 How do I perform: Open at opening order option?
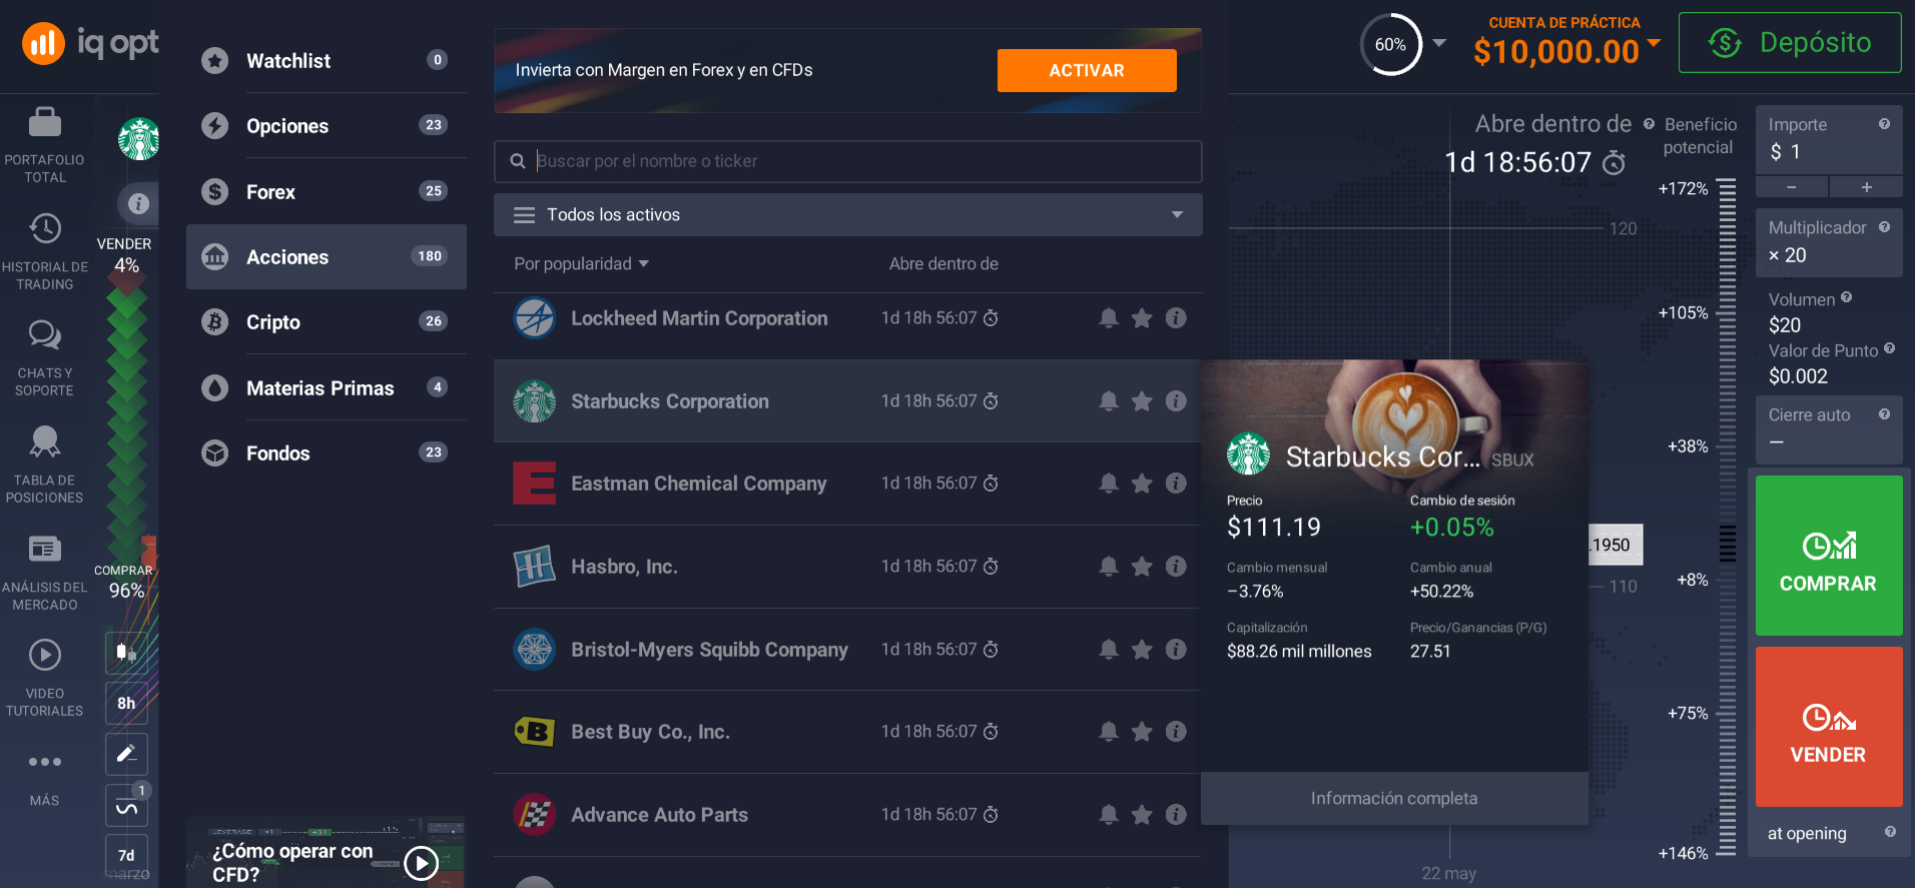[1829, 833]
